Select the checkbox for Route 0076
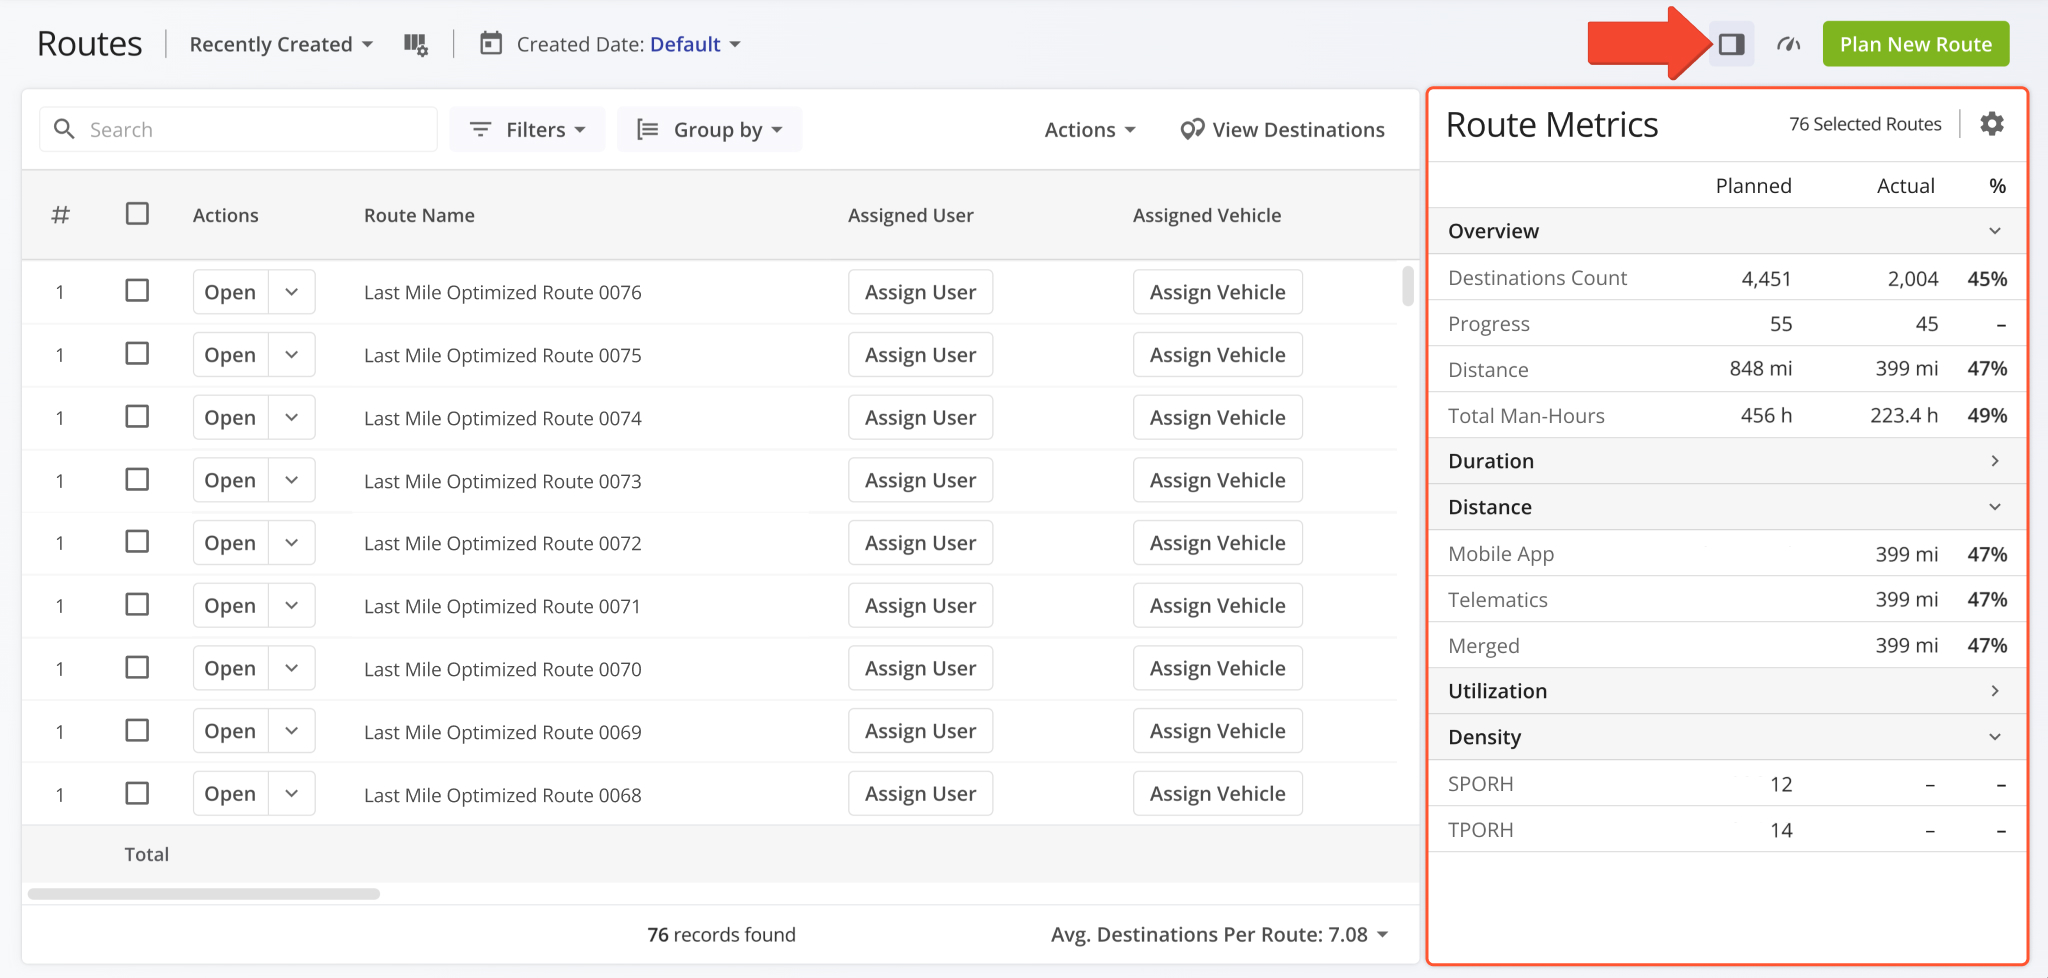Viewport: 2048px width, 978px height. click(137, 290)
